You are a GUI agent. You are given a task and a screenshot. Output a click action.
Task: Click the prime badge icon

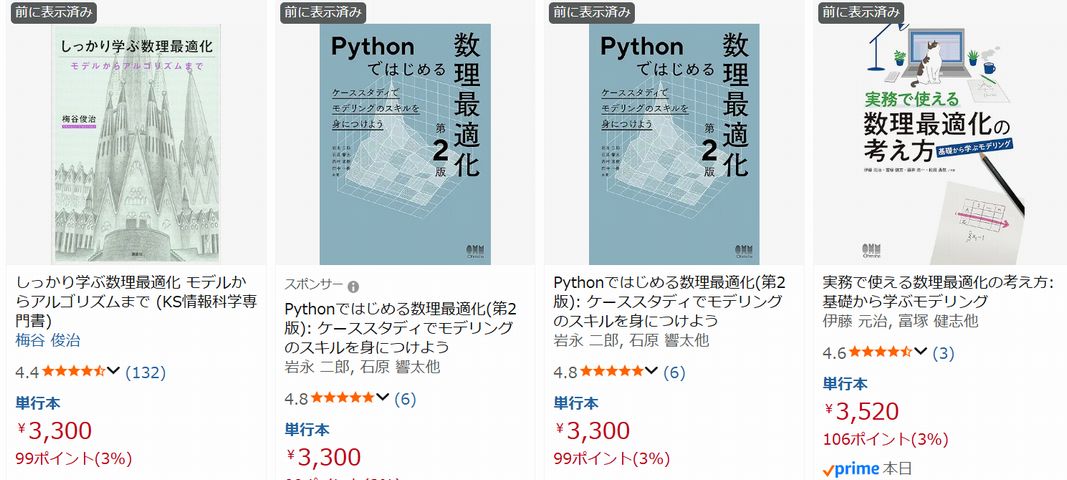[x=851, y=469]
